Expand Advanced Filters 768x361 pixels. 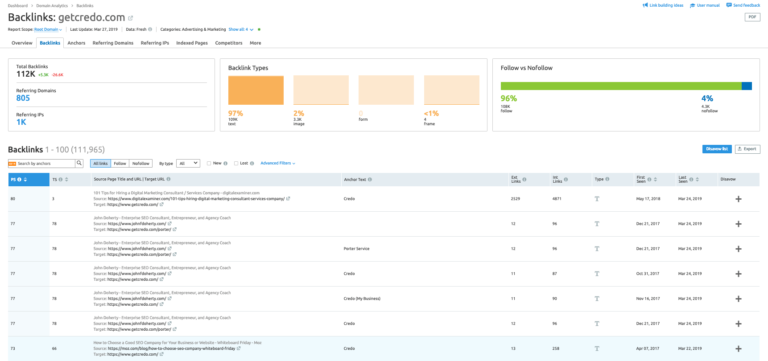pos(278,163)
